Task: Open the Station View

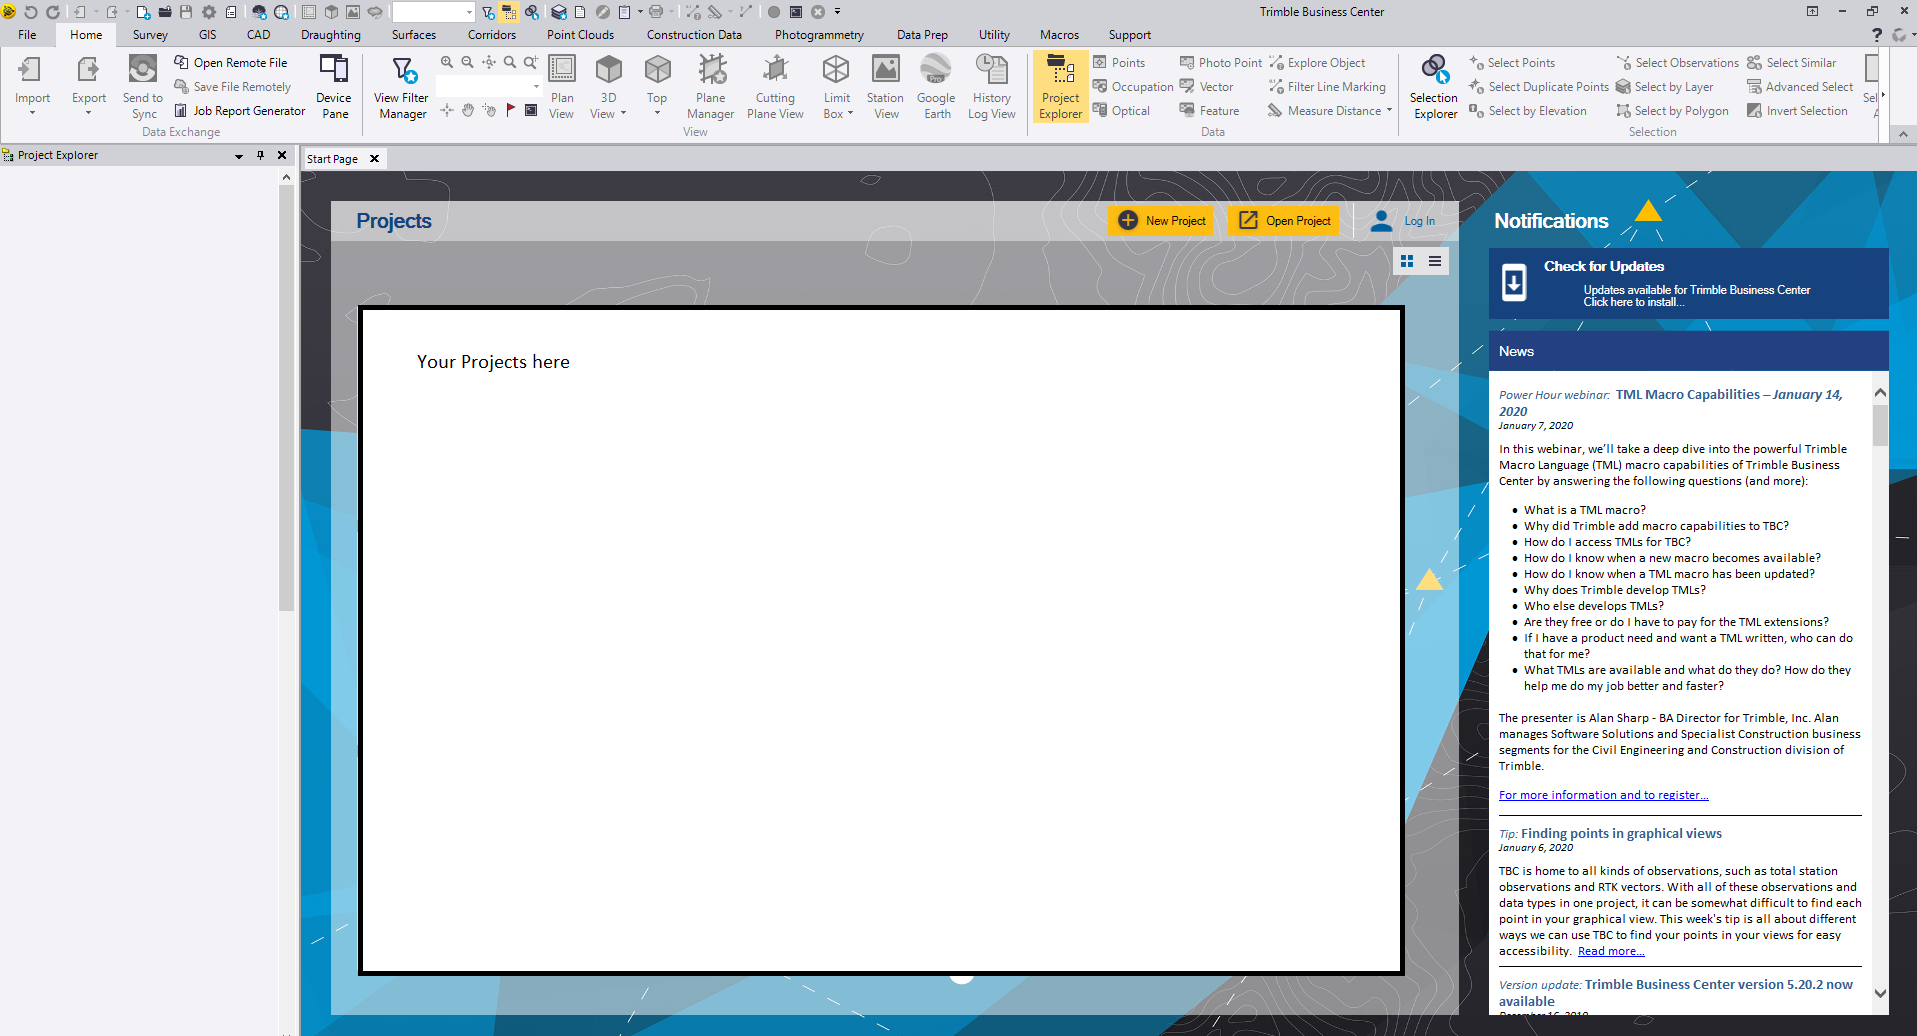Action: tap(885, 87)
